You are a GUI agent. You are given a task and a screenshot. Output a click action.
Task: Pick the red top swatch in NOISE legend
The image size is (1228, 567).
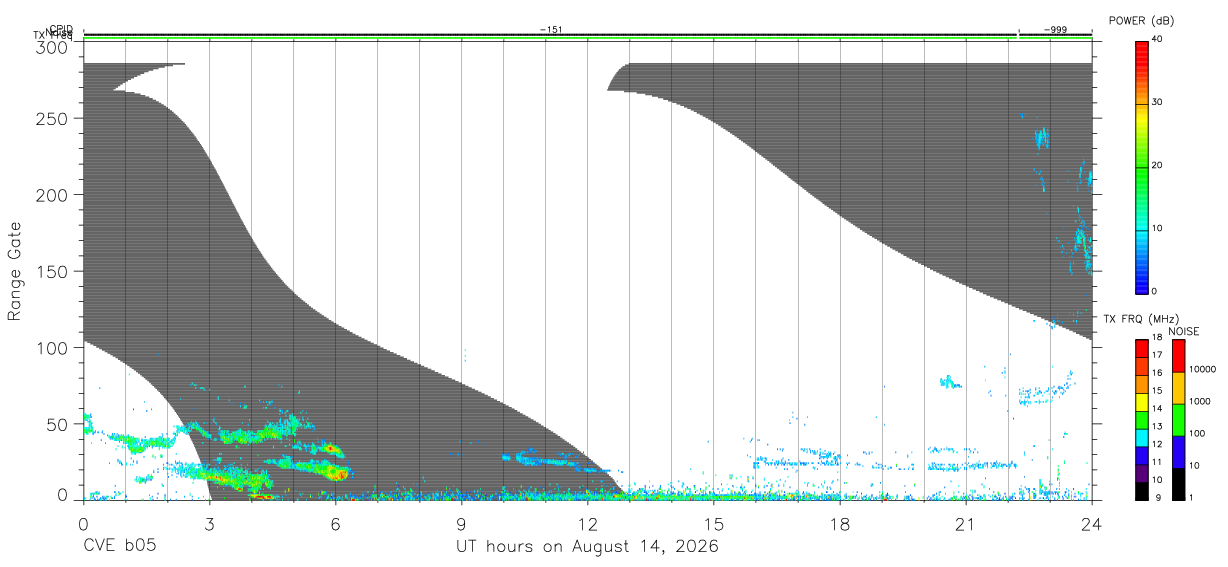(x=1178, y=356)
